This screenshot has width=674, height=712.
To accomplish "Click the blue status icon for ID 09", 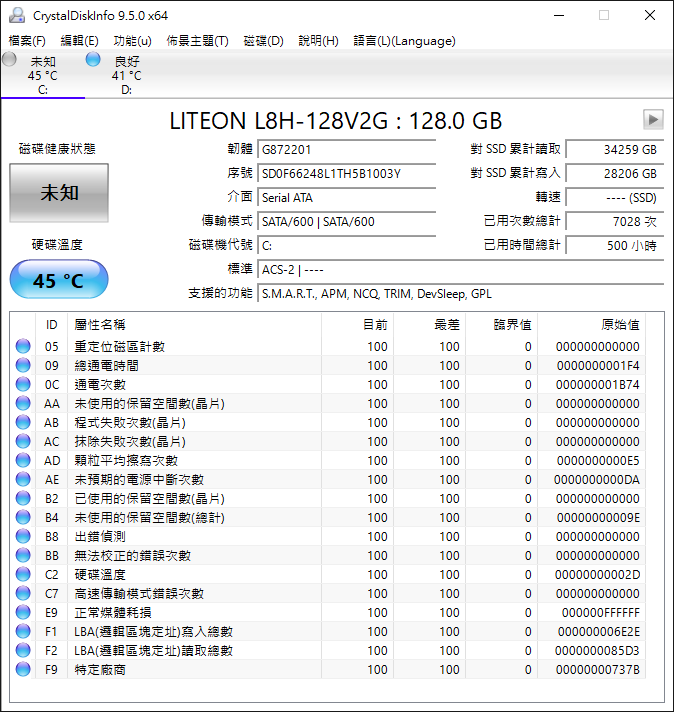I will tap(23, 365).
